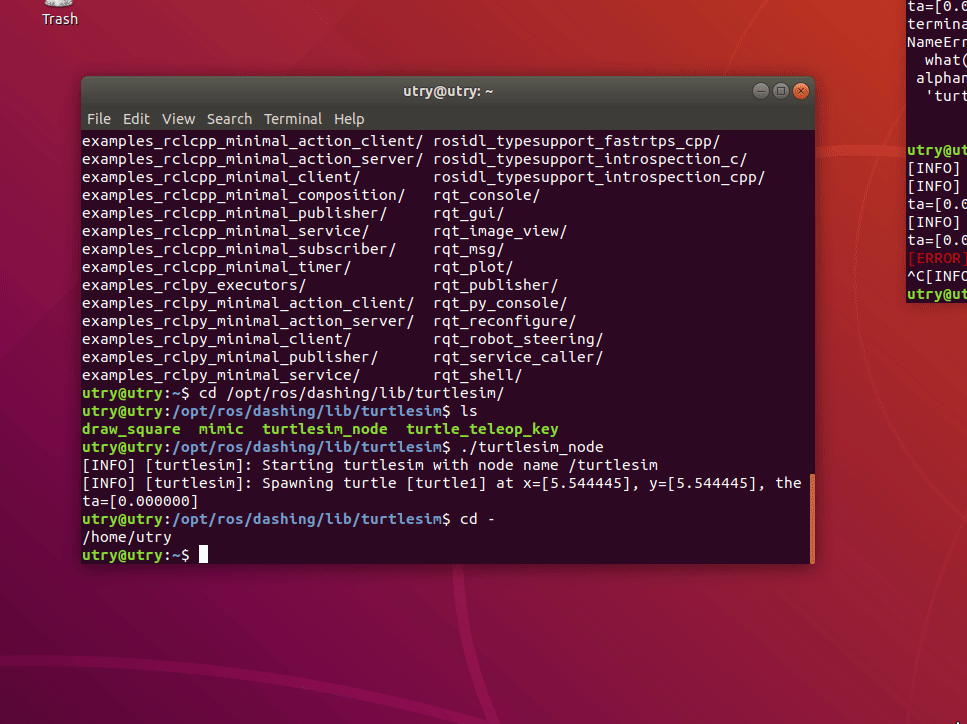
Task: Click the 'cd /opt/ros/dashing/lib/turtlesim/' command
Action: (x=352, y=393)
